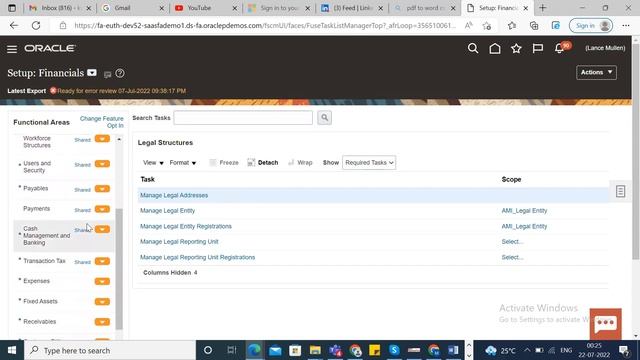Open browser settings ellipsis menu
This screenshot has width=640, height=360.
tap(626, 26)
